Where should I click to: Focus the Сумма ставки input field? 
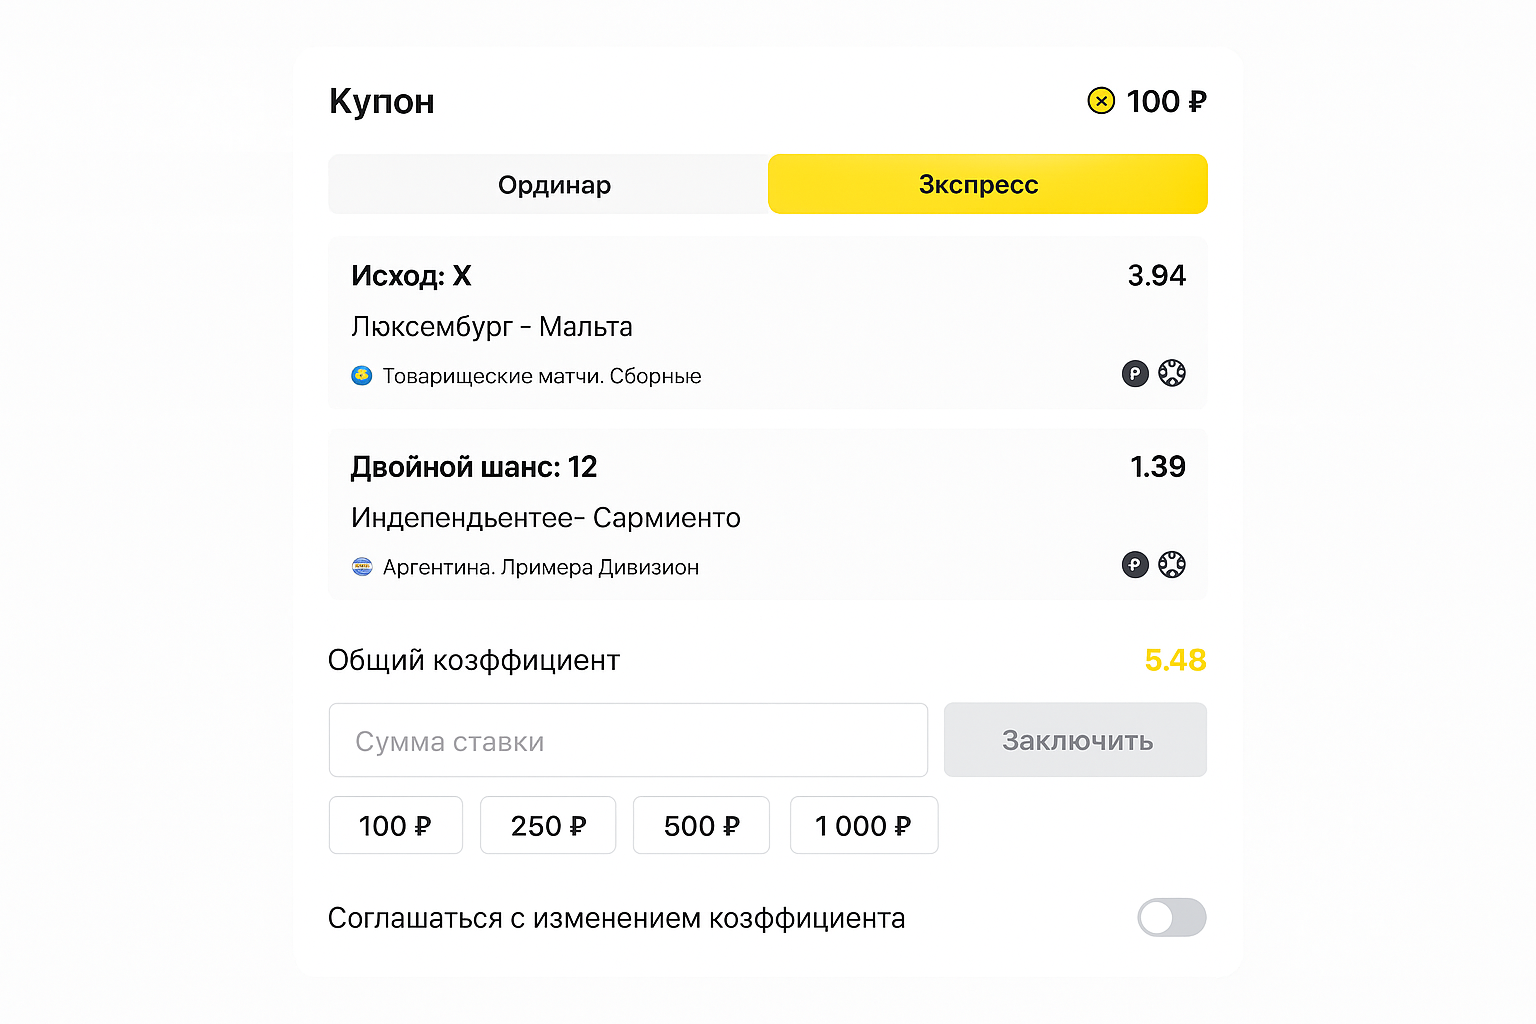pyautogui.click(x=628, y=741)
